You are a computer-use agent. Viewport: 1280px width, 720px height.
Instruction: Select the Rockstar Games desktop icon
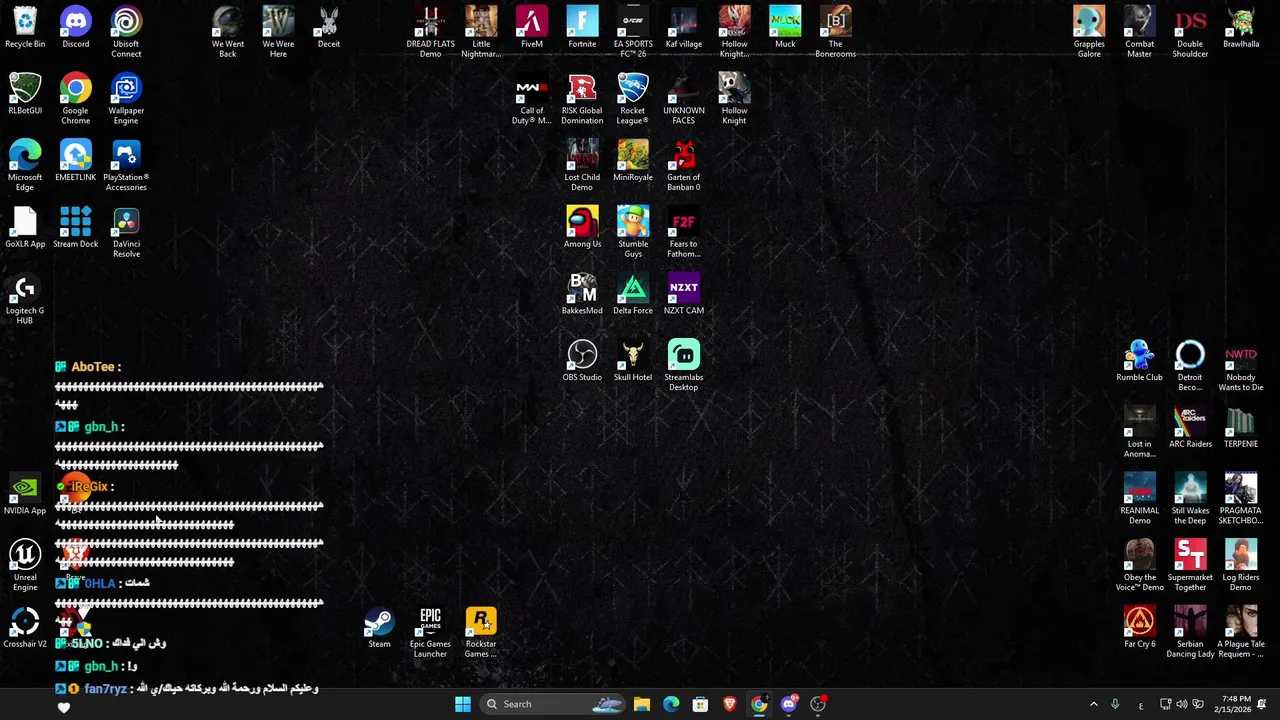(x=481, y=632)
